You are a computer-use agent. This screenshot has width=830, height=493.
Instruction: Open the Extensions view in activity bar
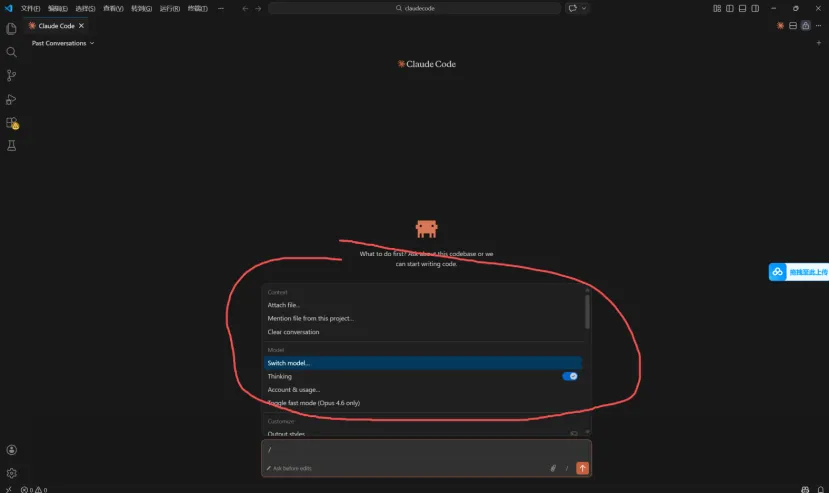[x=12, y=123]
